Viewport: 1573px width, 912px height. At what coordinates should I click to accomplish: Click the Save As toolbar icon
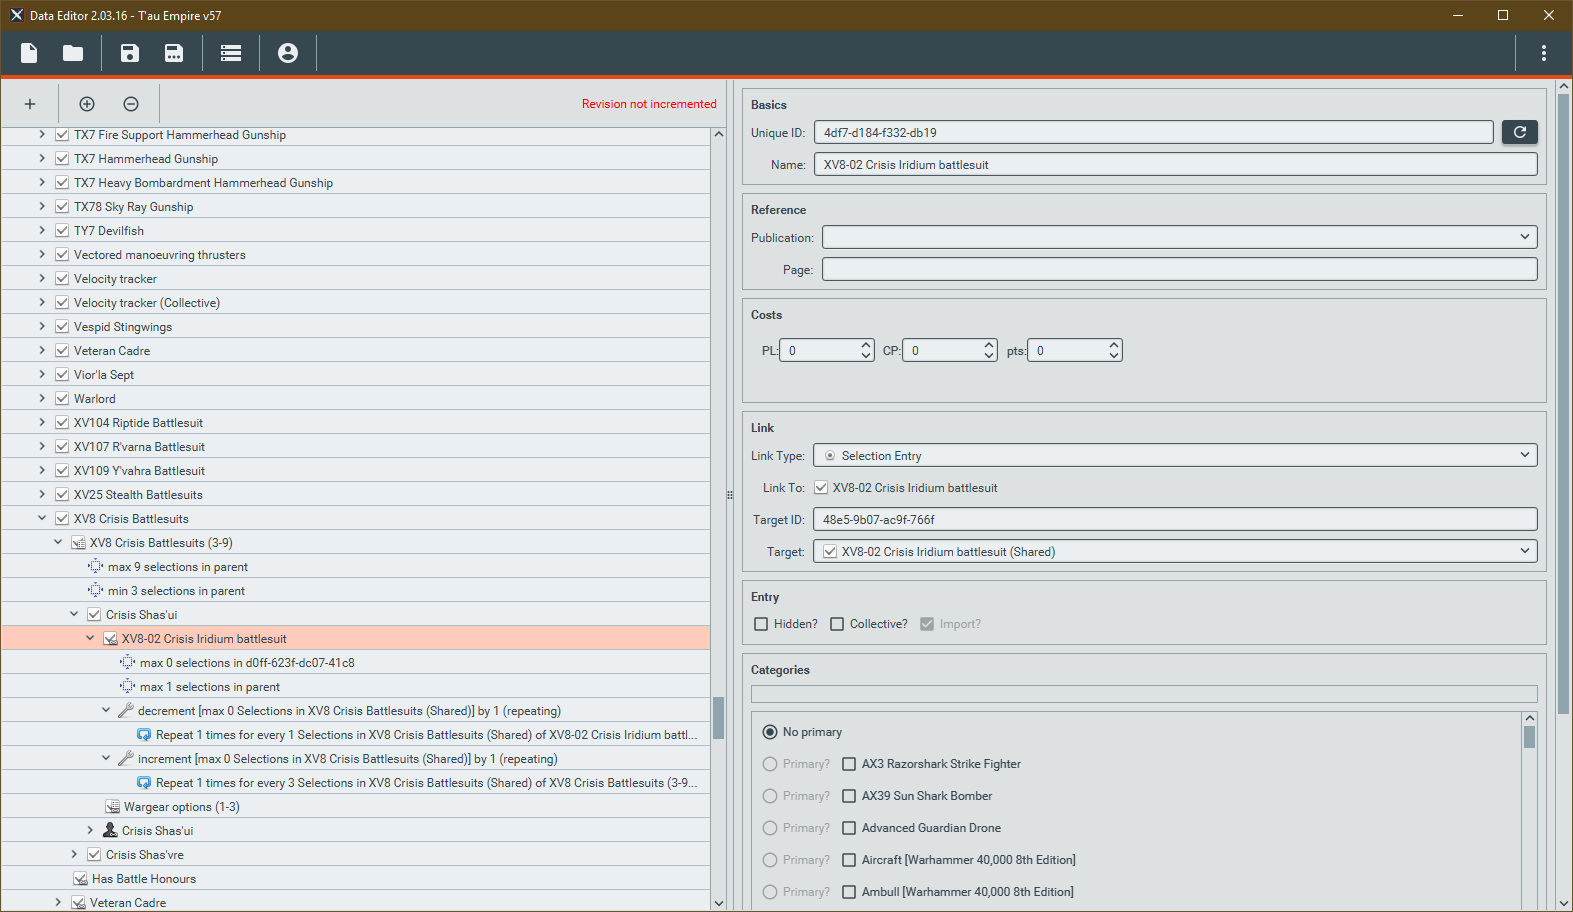(x=174, y=53)
